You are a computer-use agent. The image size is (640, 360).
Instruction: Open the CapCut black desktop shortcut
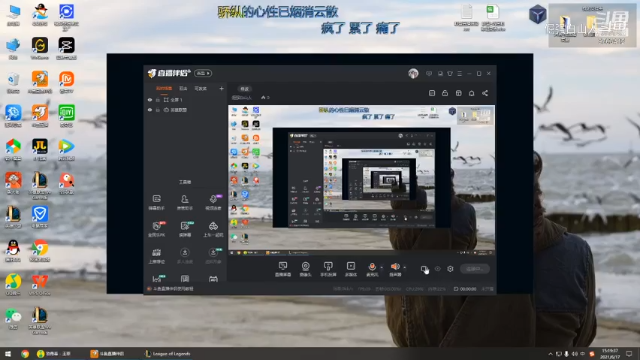point(66,48)
